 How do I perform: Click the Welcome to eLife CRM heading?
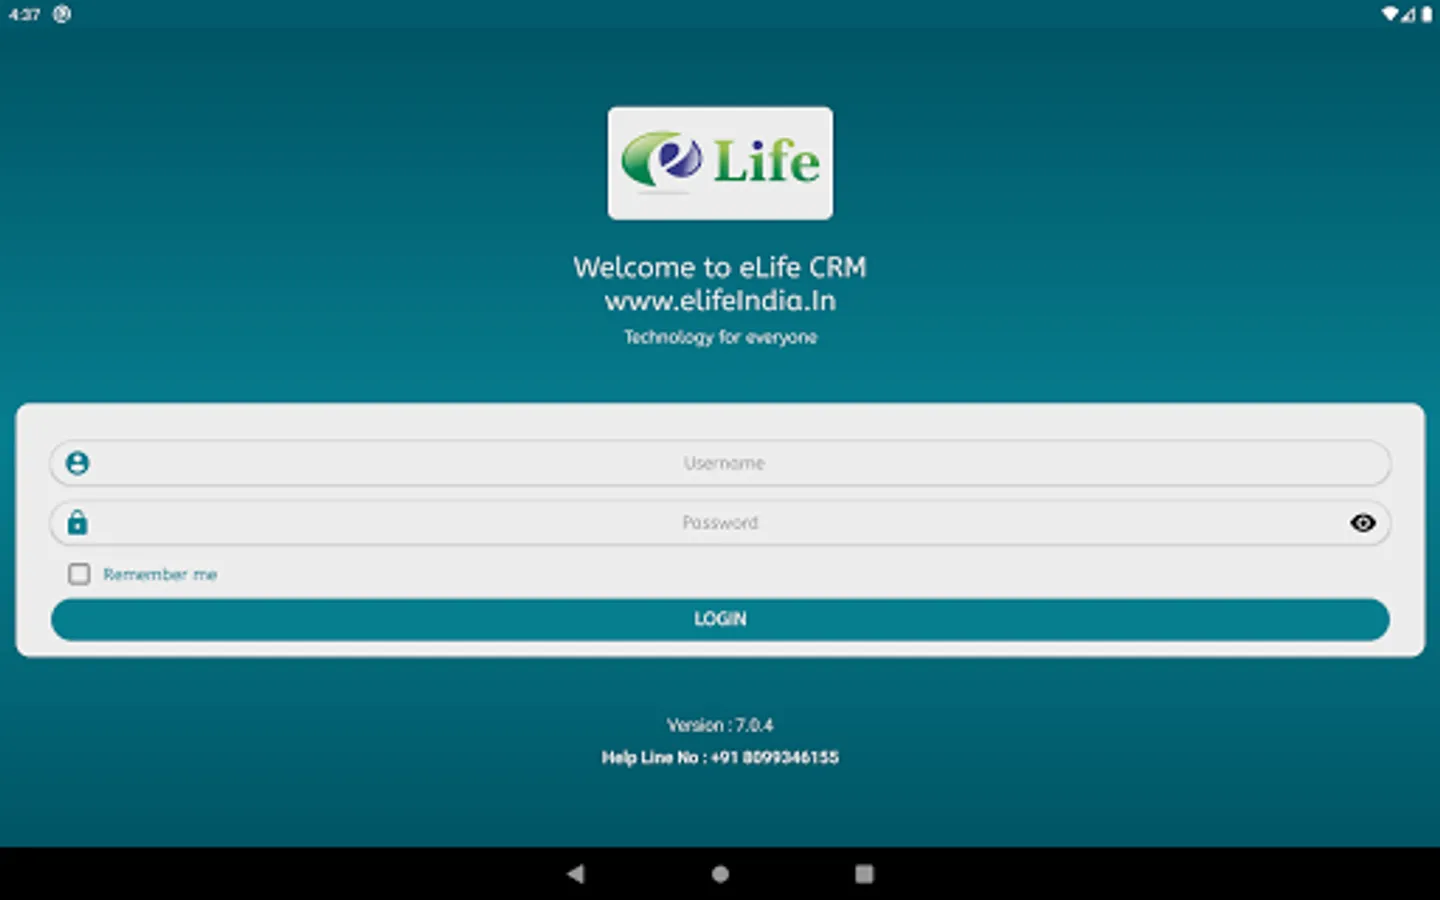click(720, 267)
